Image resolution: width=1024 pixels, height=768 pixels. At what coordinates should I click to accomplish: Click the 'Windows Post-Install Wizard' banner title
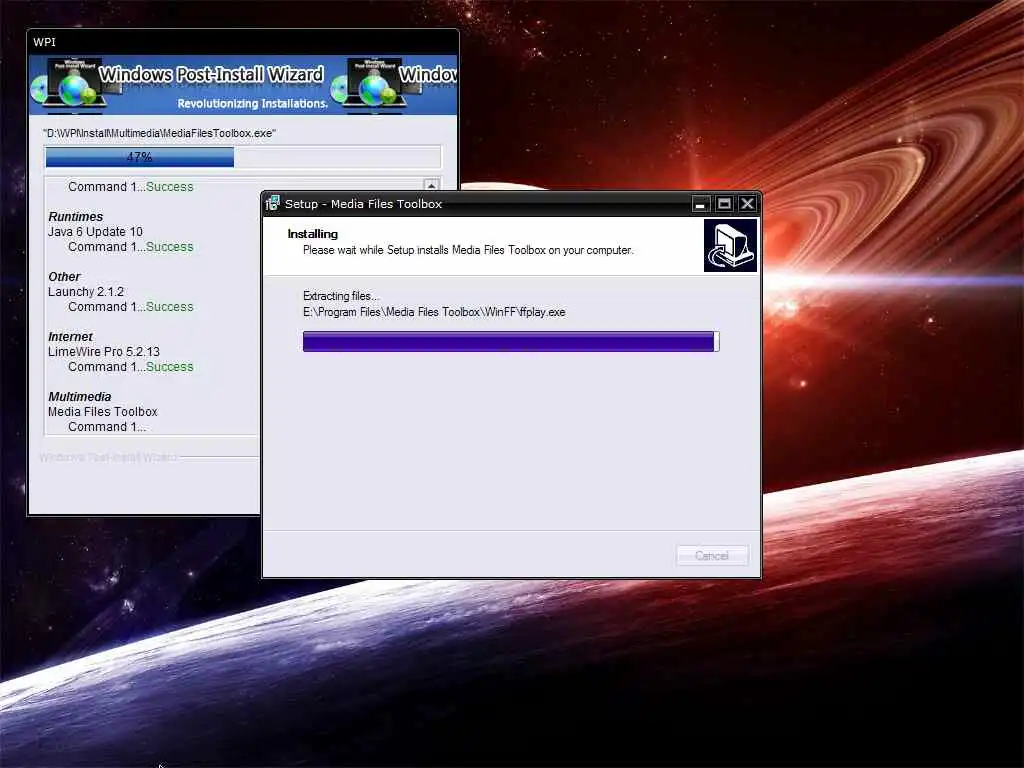(x=212, y=74)
